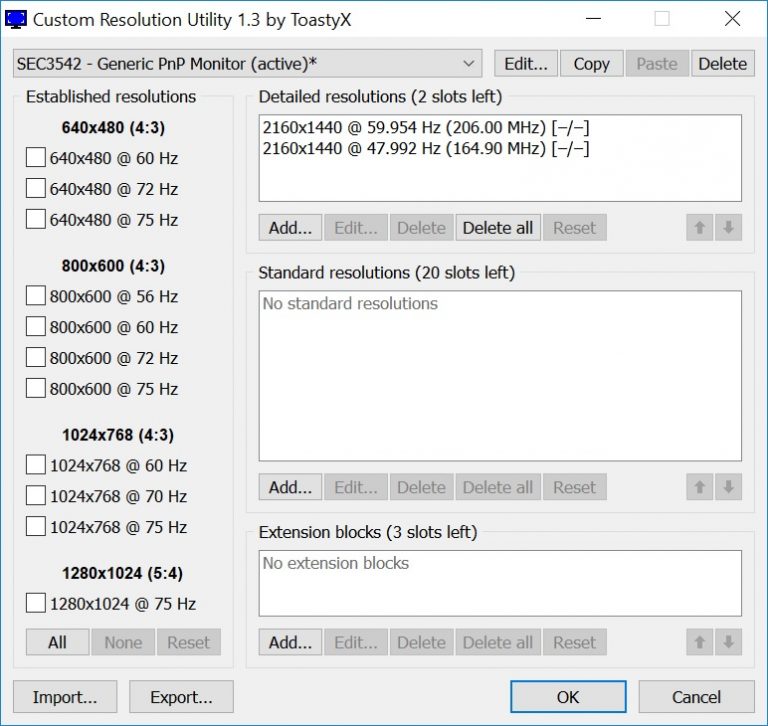Click move-up arrow in Extension blocks section

699,642
